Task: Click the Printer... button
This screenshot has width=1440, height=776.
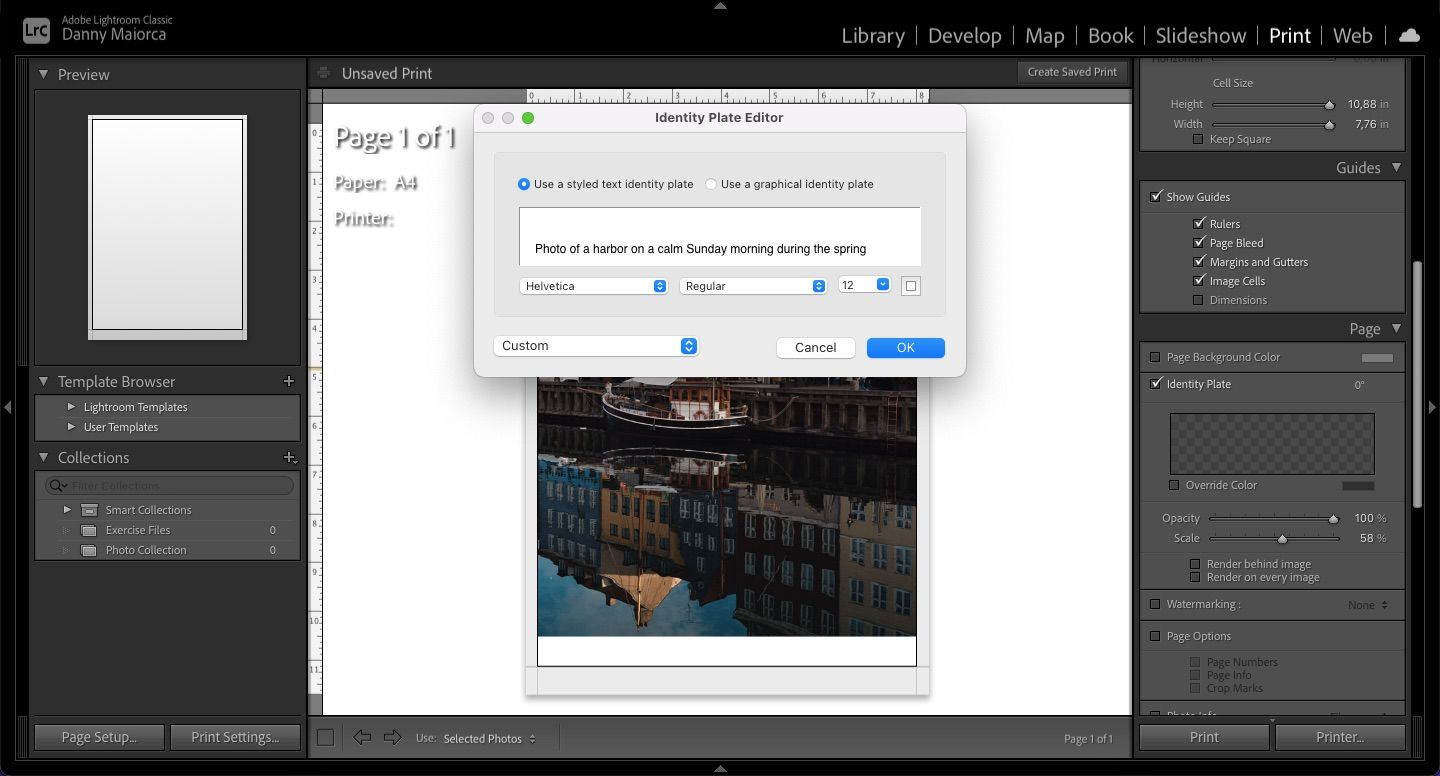Action: click(x=1340, y=737)
